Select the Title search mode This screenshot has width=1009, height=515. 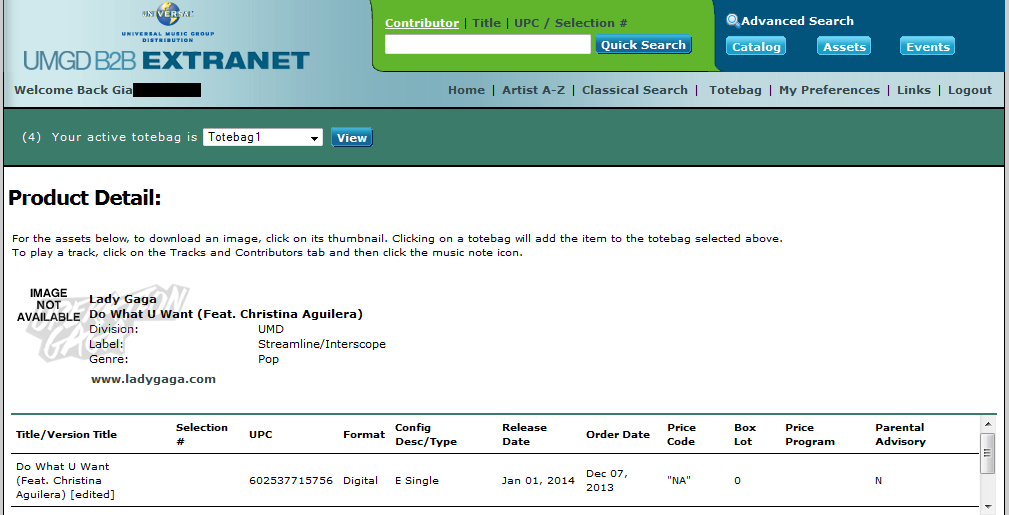(x=486, y=23)
